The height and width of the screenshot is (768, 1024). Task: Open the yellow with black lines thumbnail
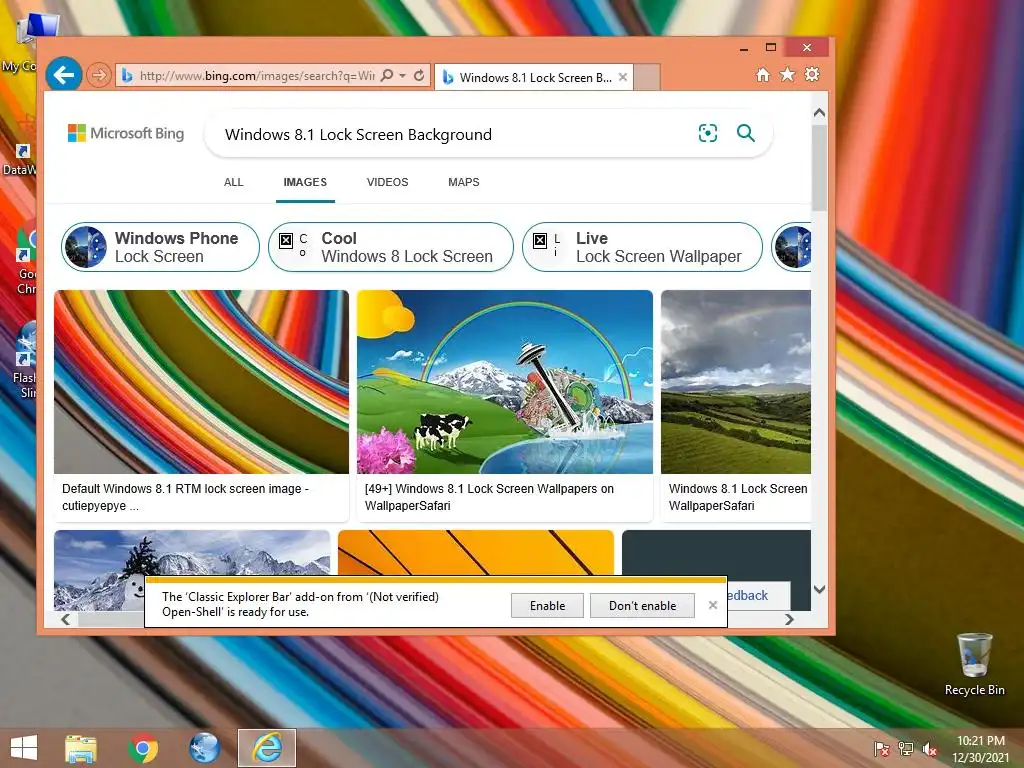475,552
